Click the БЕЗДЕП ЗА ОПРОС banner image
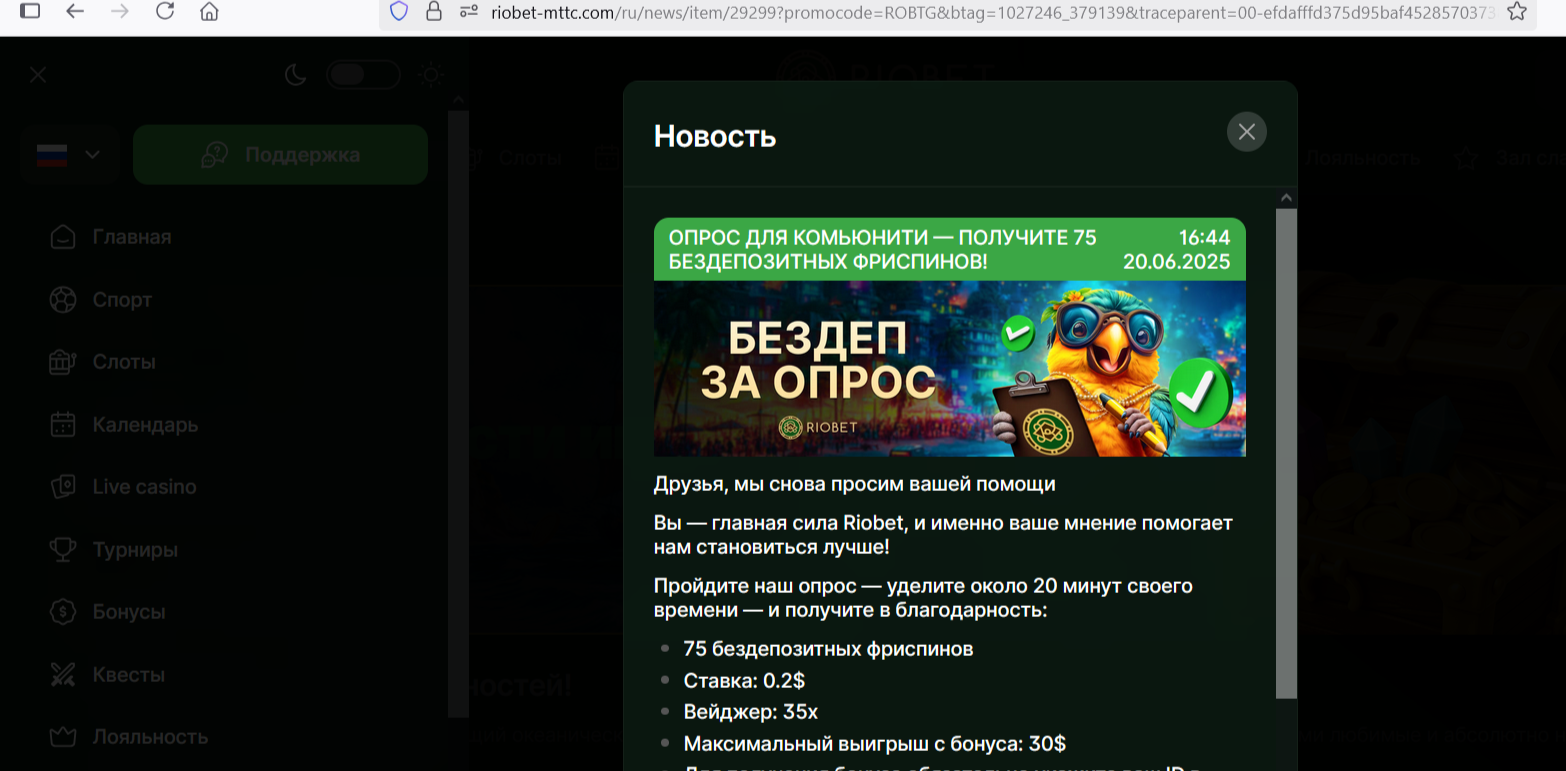The width and height of the screenshot is (1566, 771). (949, 368)
